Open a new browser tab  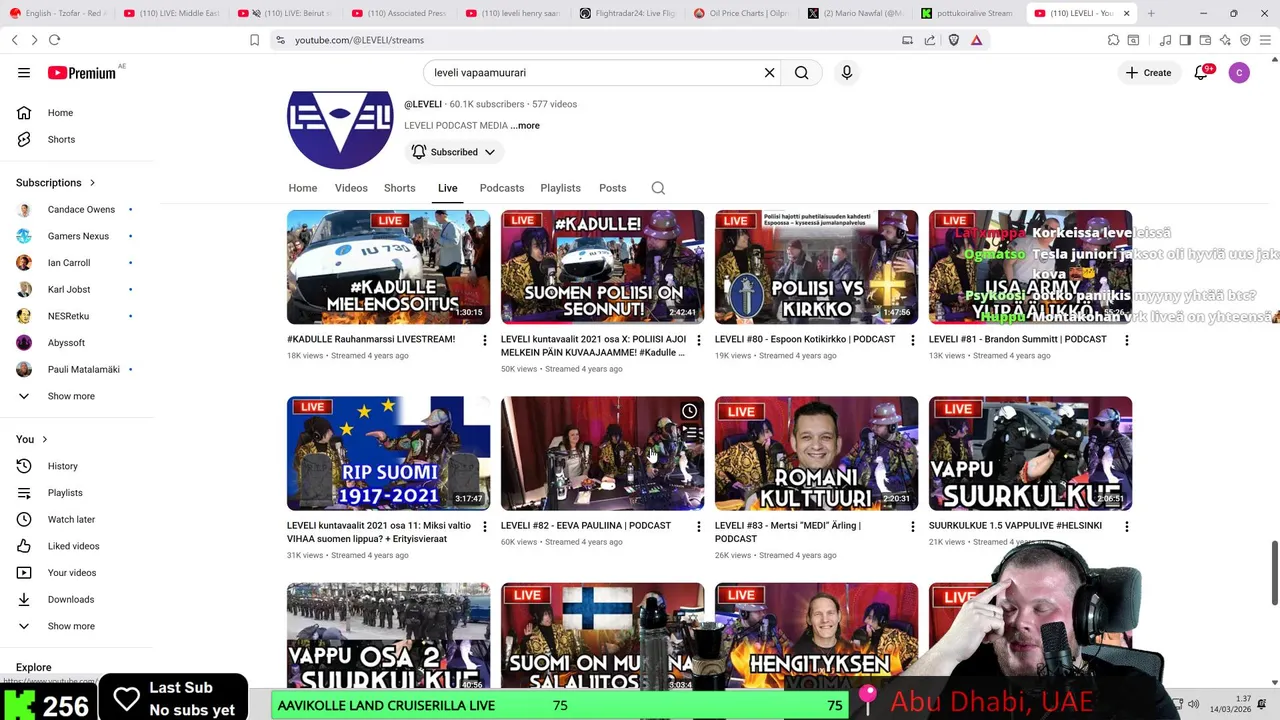coord(1151,13)
